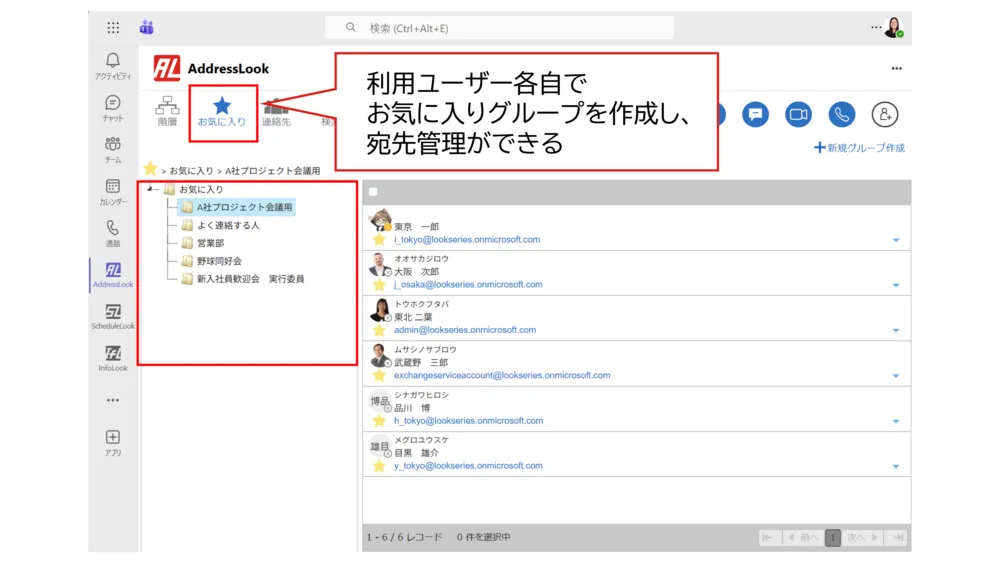Select the 新入社員歓迎会 実行委員 folder
1000x563 pixels.
(242, 279)
